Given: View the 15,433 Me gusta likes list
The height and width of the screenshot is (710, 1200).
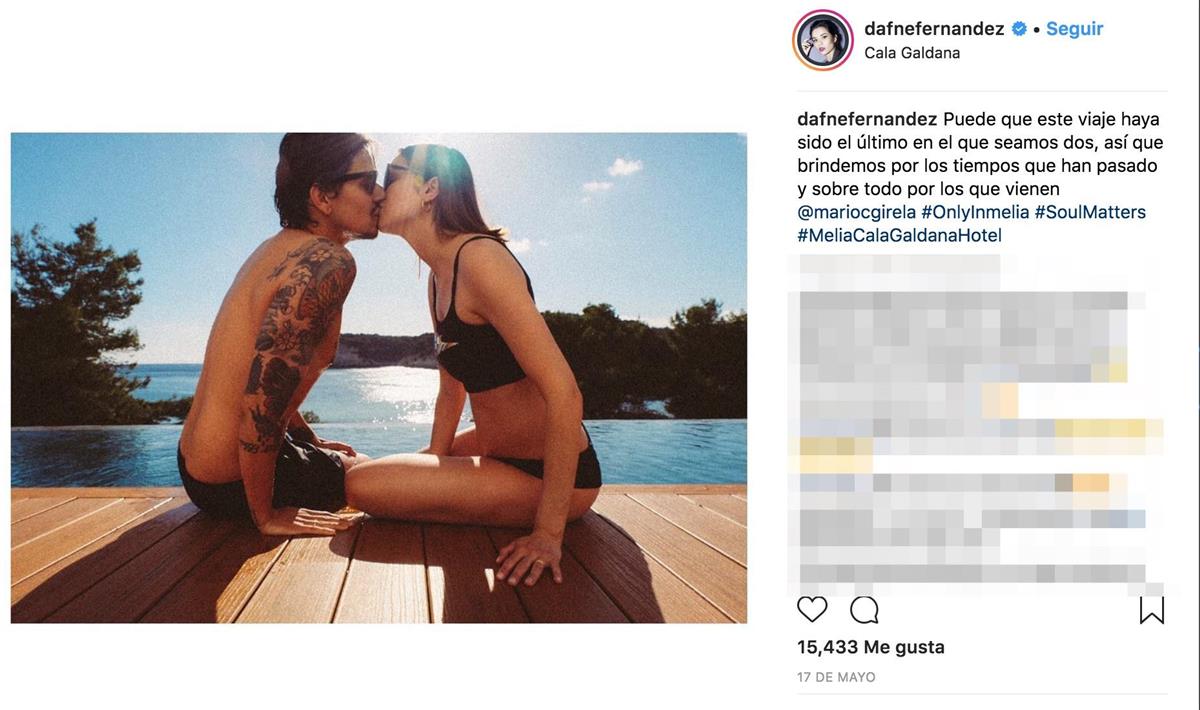Looking at the screenshot, I should (871, 647).
